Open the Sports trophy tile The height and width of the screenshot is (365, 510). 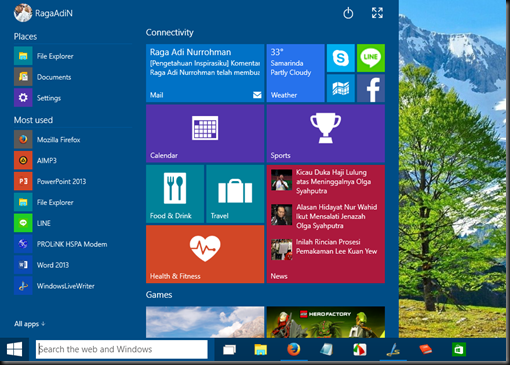pyautogui.click(x=326, y=133)
